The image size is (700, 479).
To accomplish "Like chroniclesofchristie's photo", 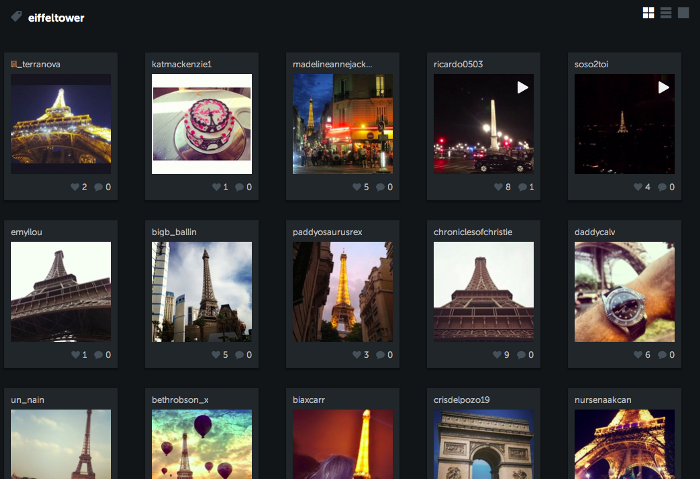I will coord(497,355).
